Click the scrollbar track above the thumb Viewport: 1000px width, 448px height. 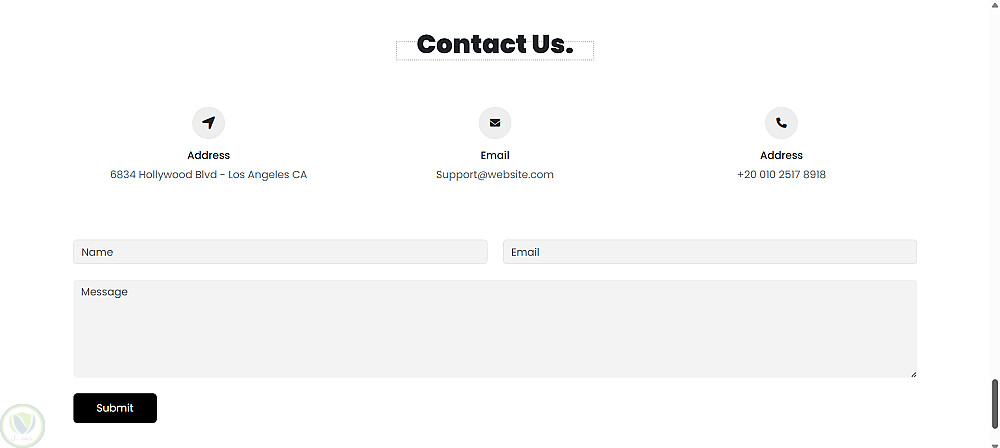994,200
